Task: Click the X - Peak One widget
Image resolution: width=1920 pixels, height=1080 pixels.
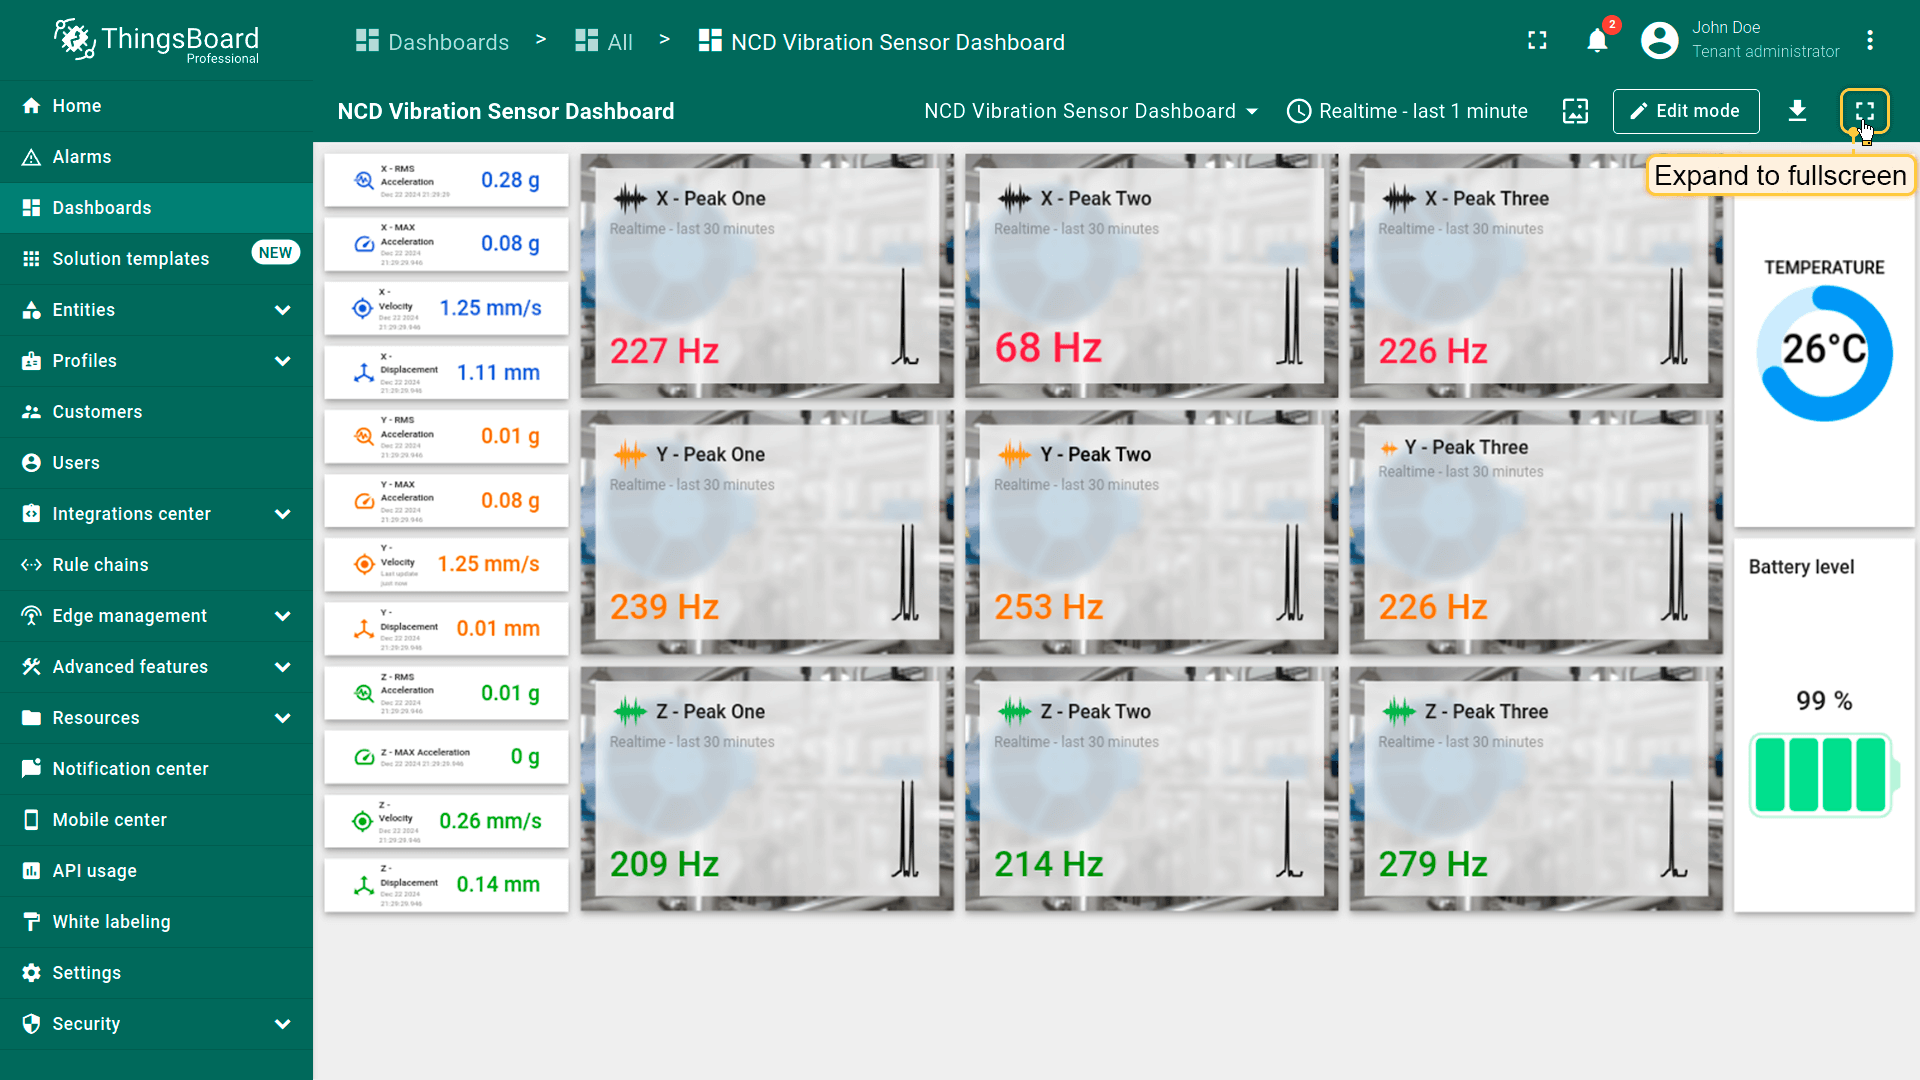Action: point(766,275)
